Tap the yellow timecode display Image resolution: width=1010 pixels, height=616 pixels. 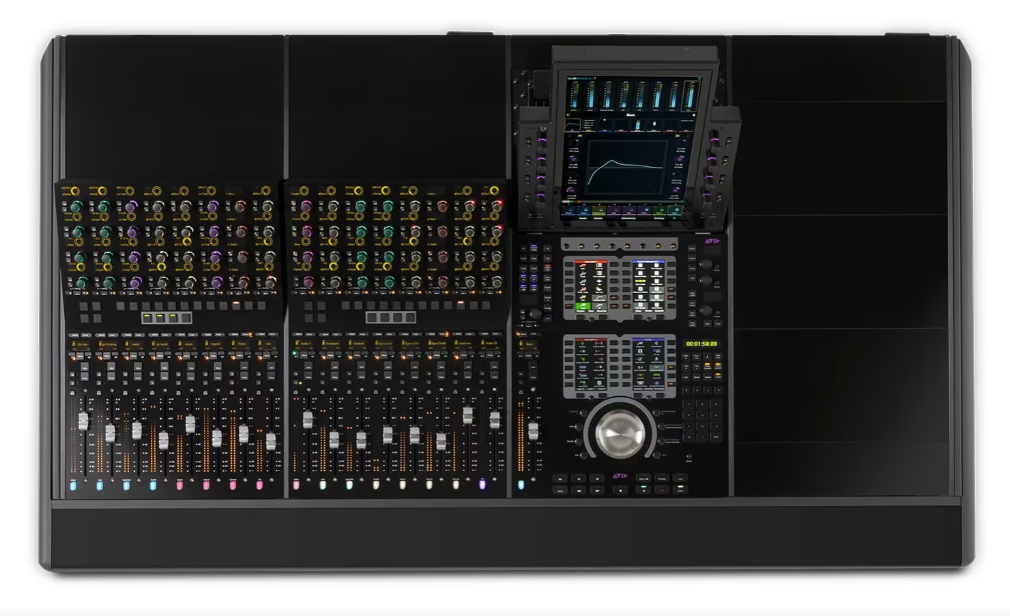pyautogui.click(x=700, y=342)
